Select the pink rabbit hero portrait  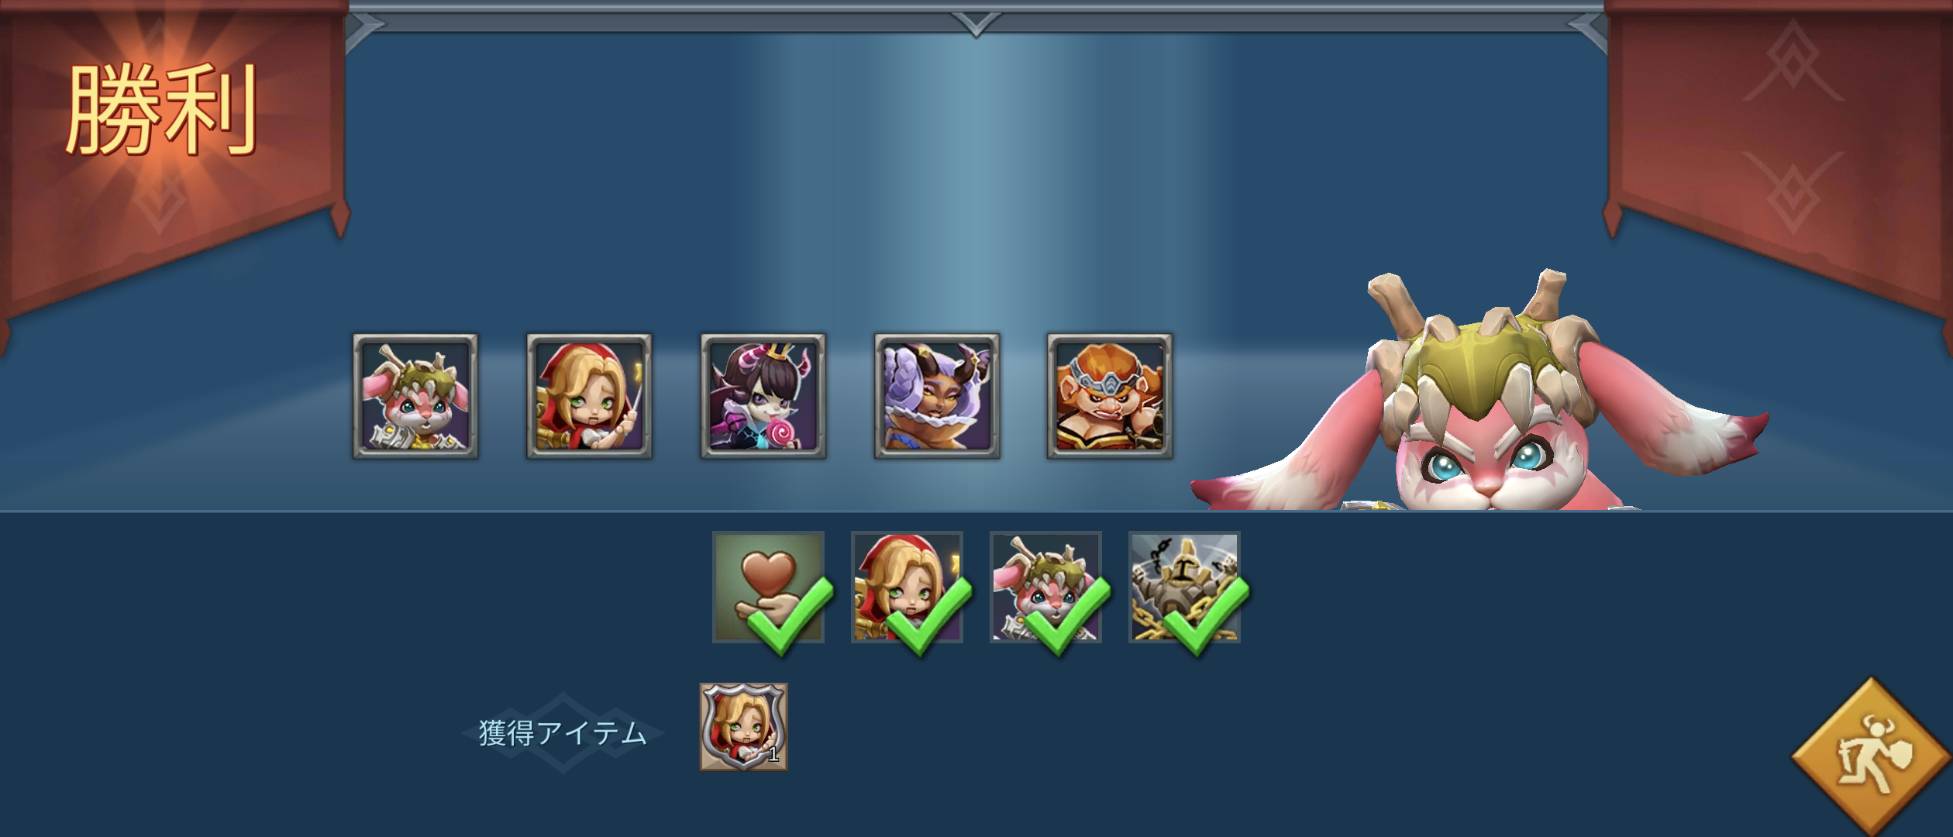(x=415, y=396)
